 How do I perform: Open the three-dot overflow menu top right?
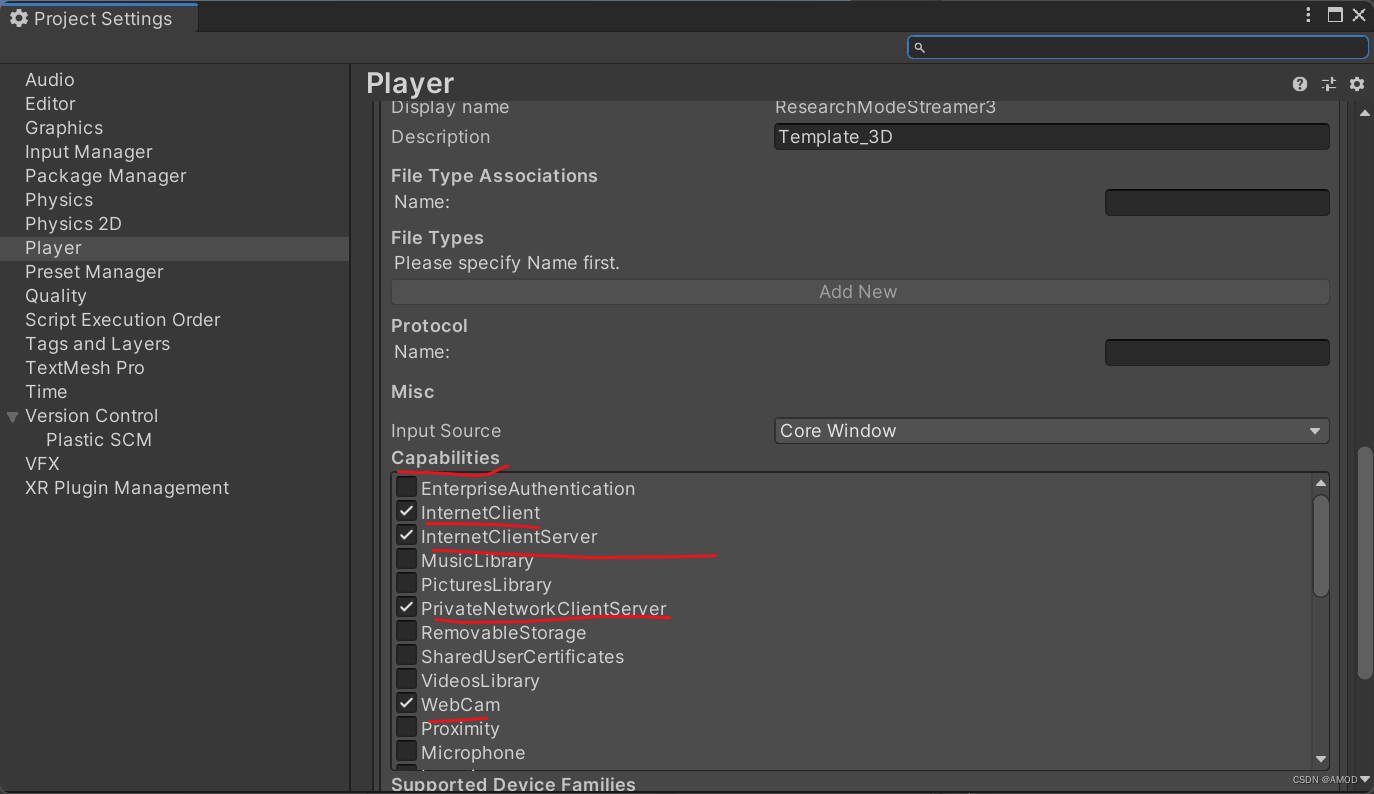point(1308,15)
